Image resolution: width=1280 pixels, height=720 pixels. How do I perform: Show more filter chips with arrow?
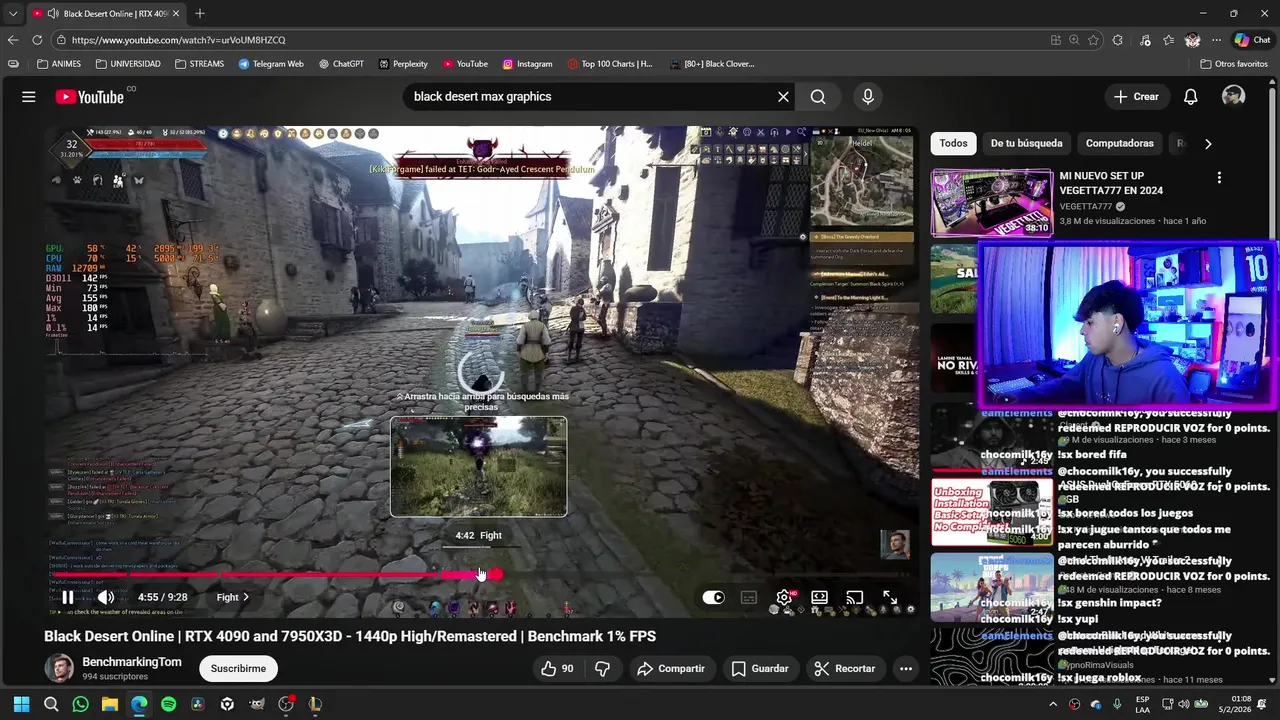1208,143
